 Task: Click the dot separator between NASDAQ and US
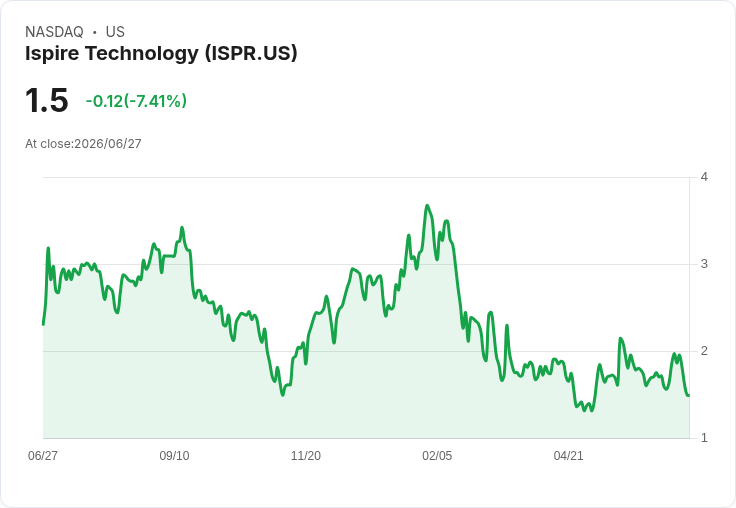point(95,32)
